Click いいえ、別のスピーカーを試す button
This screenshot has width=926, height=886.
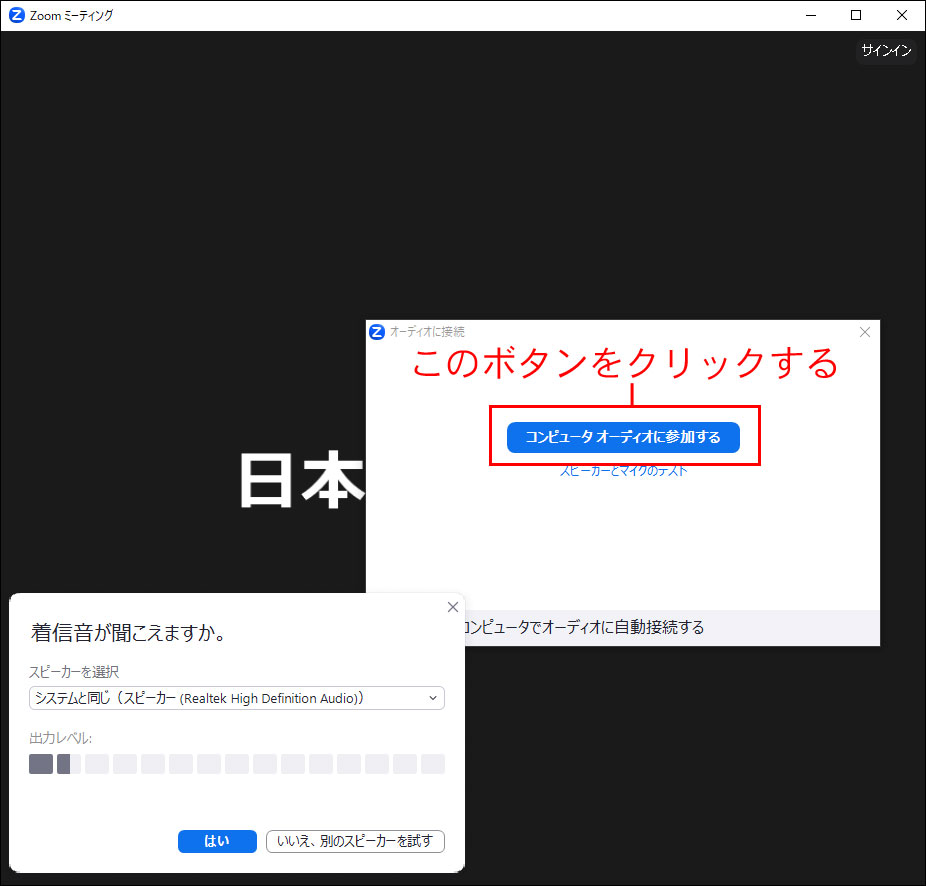coord(355,841)
